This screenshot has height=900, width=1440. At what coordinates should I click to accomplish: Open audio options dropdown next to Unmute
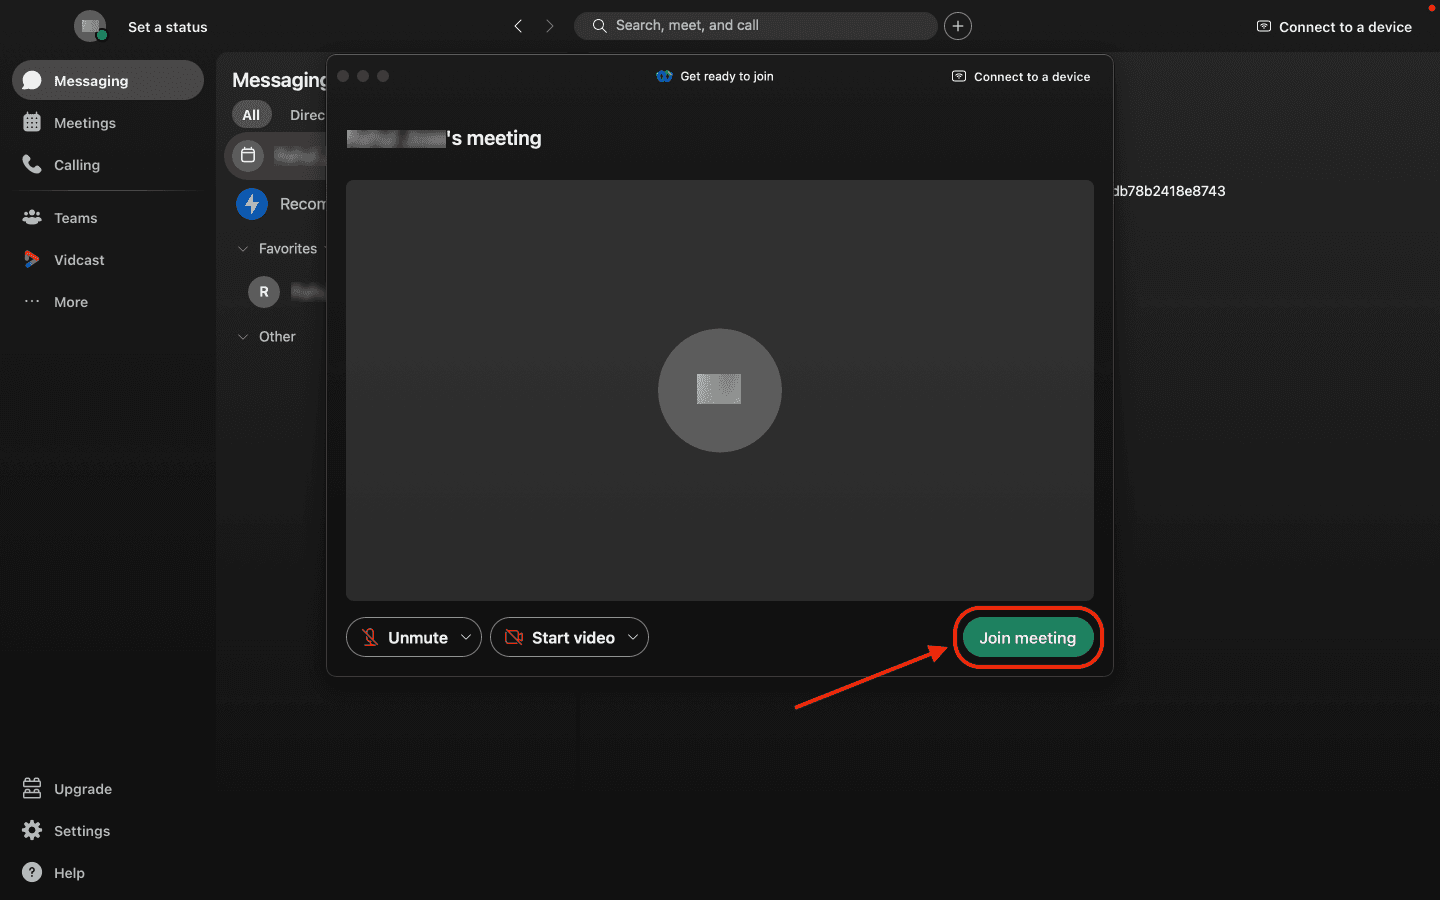point(466,638)
